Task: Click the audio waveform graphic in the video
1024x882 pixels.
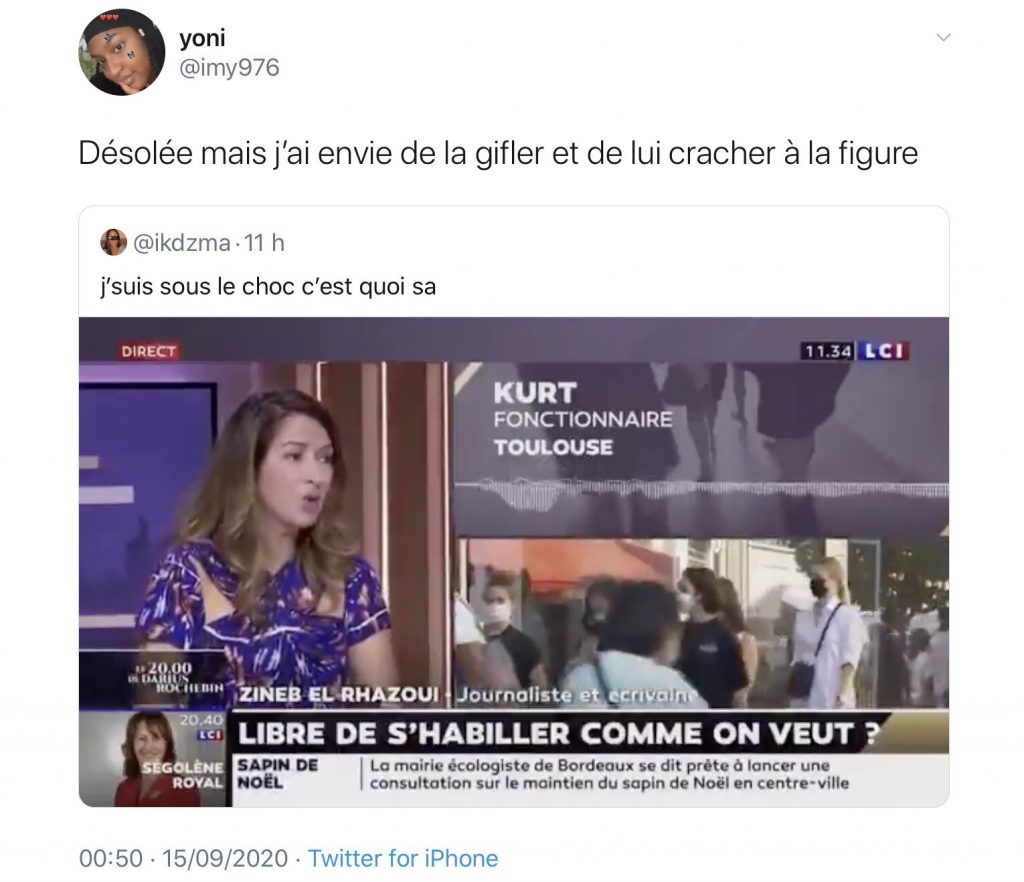Action: (701, 491)
